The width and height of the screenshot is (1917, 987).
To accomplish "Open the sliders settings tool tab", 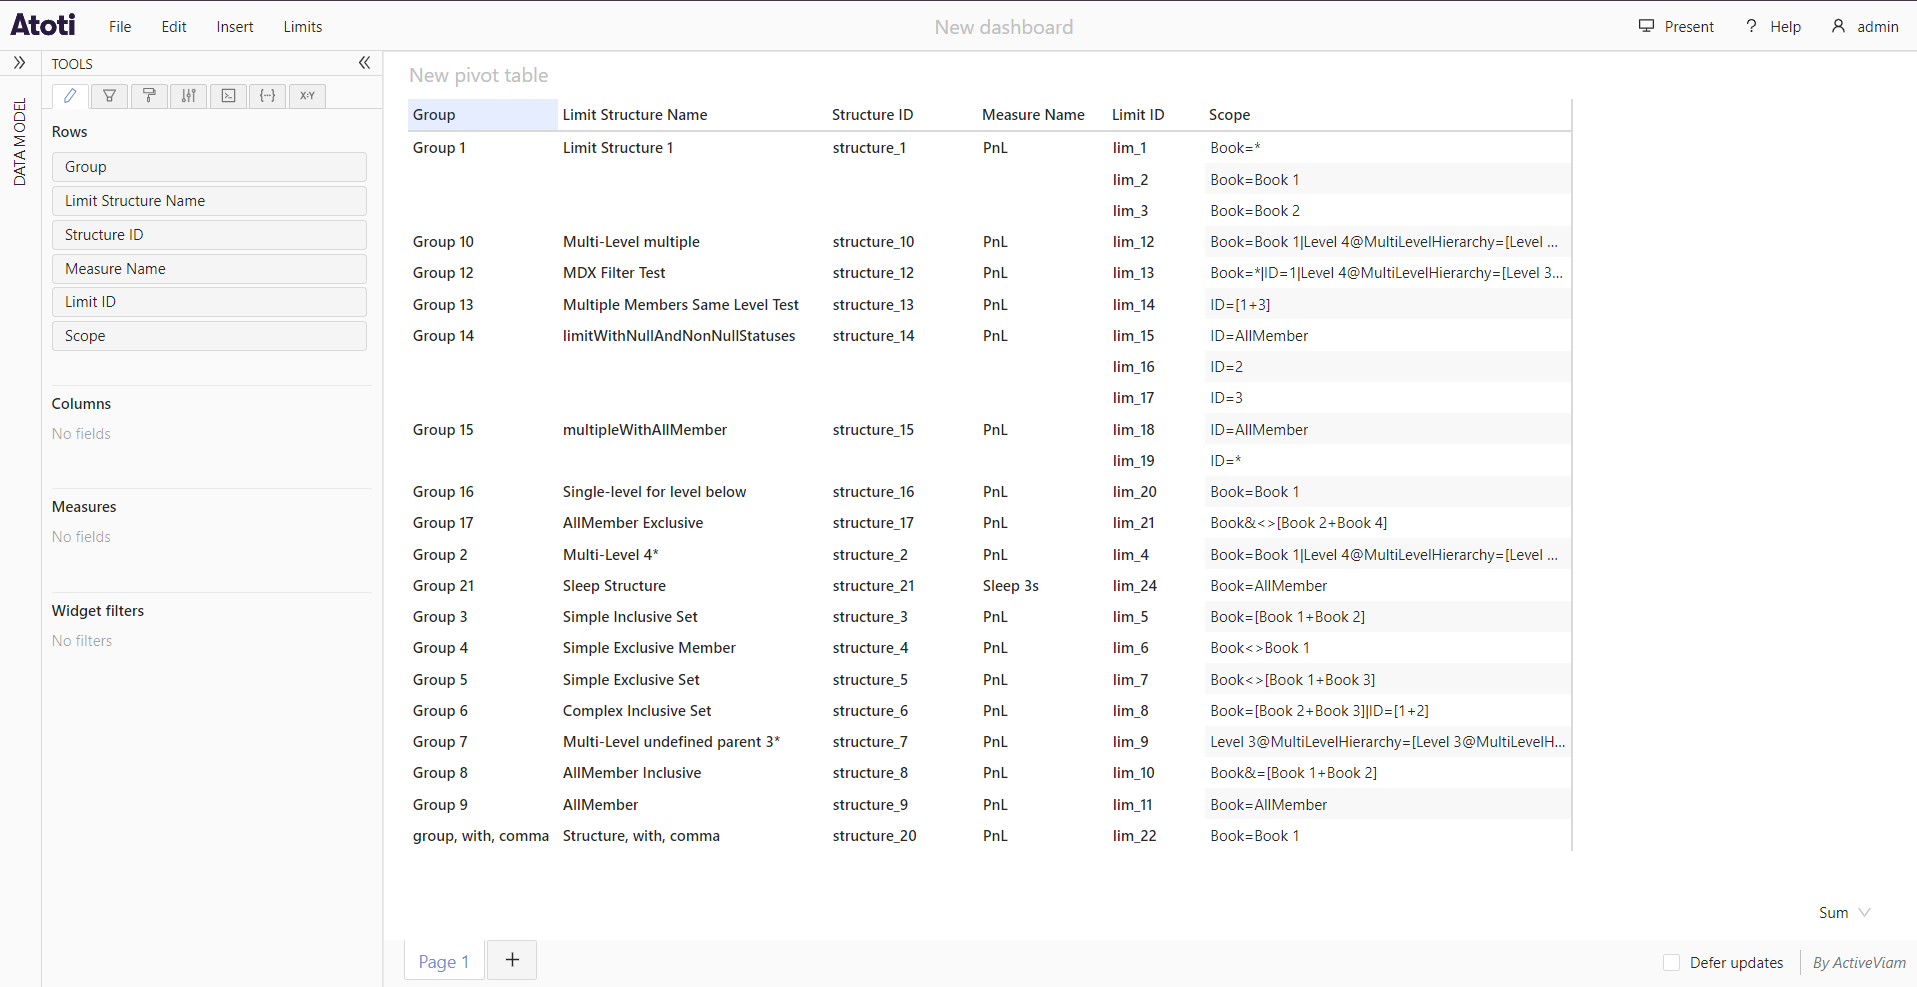I will pyautogui.click(x=189, y=96).
